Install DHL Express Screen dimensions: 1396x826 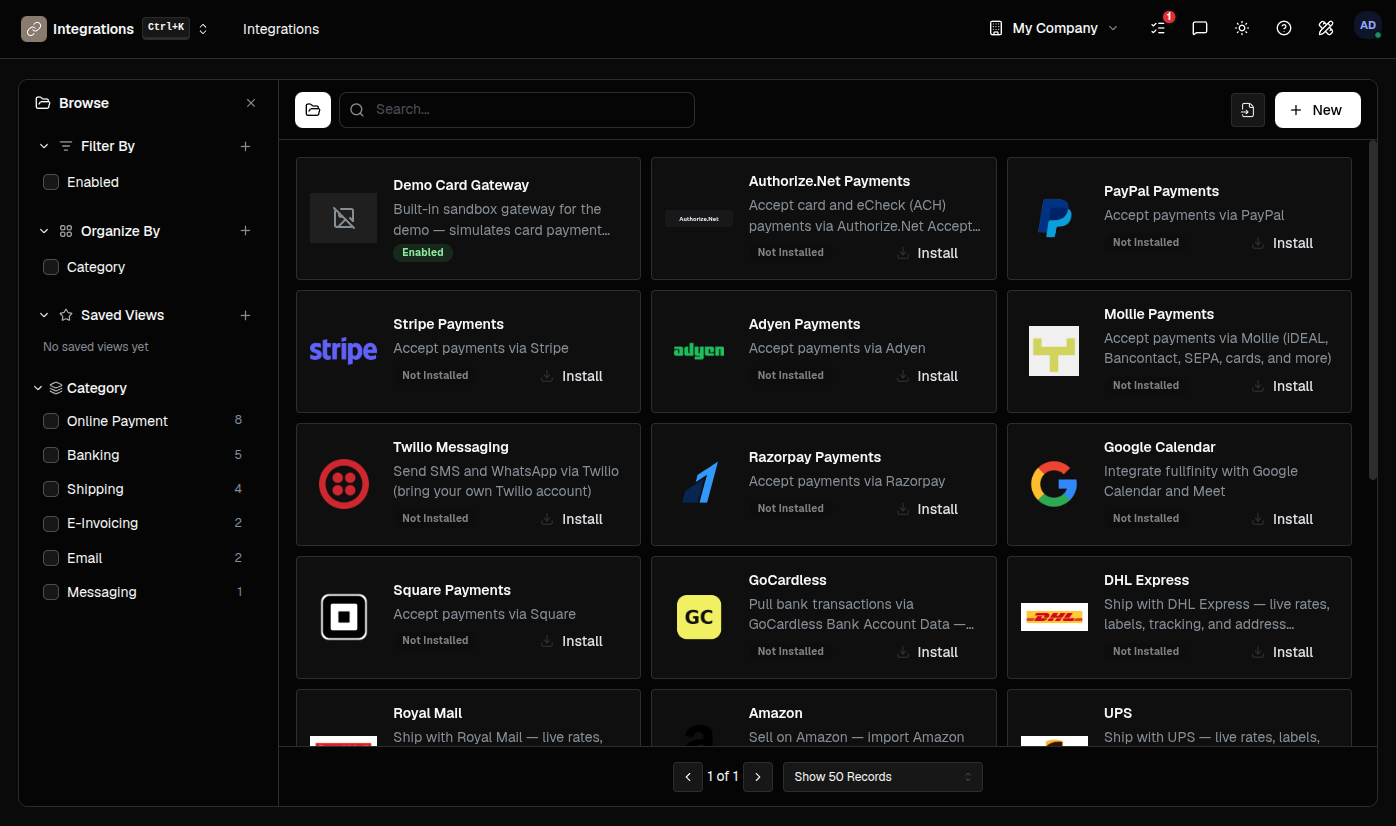tap(1283, 652)
